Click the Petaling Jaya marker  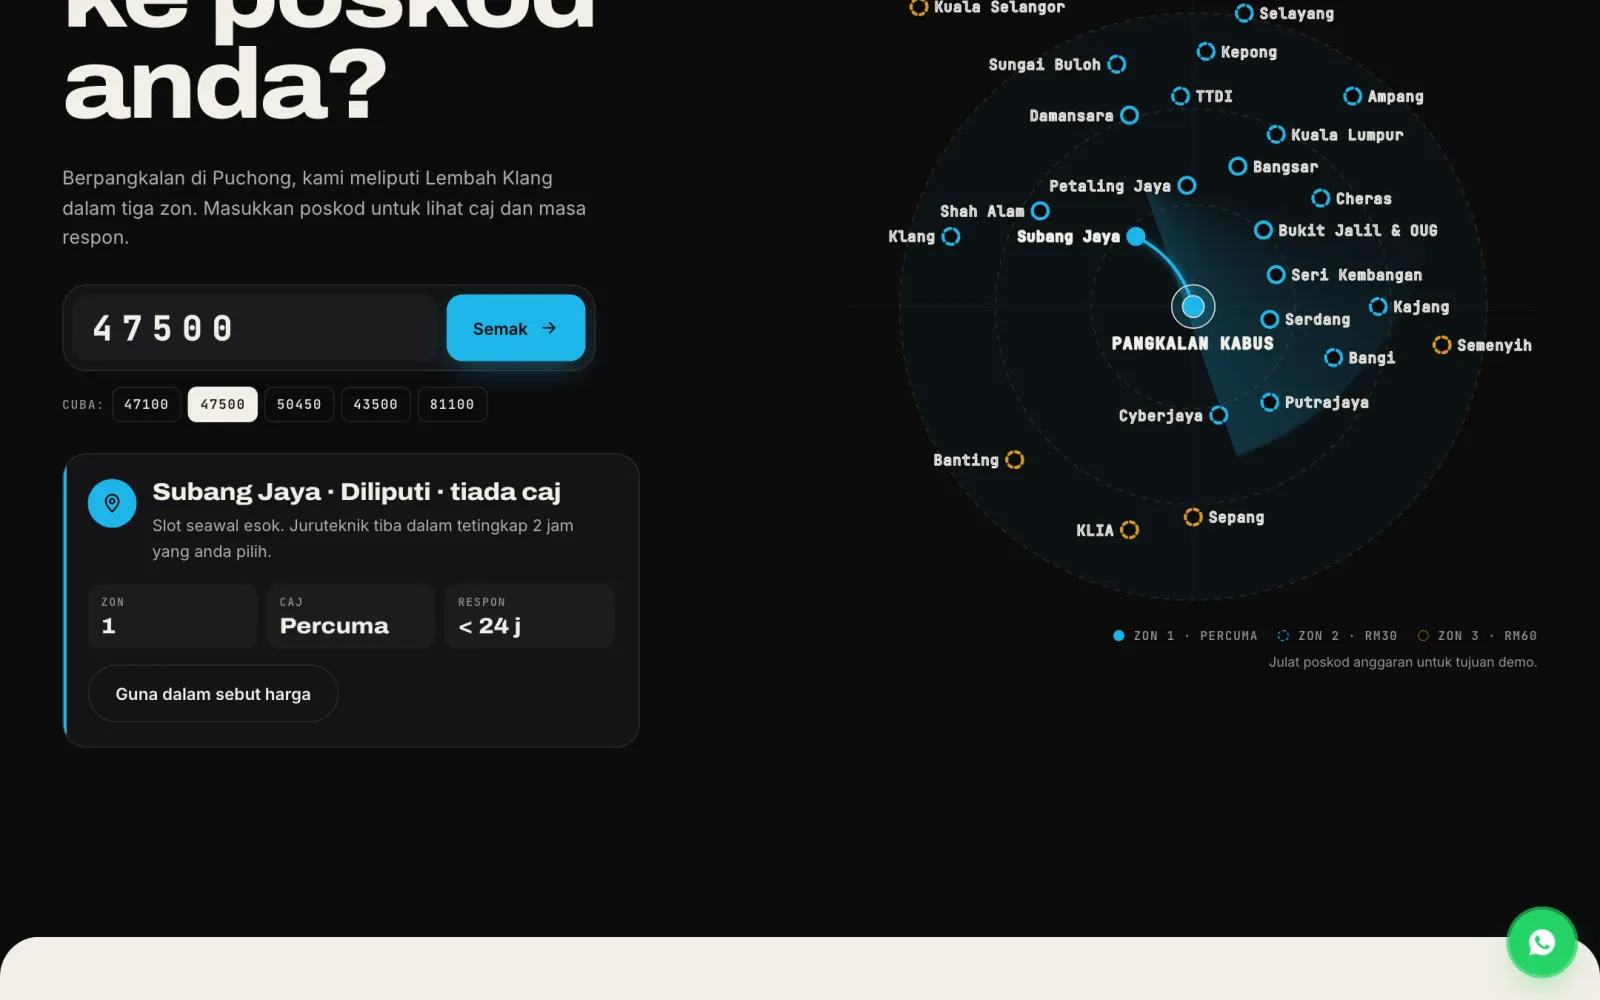click(1187, 185)
